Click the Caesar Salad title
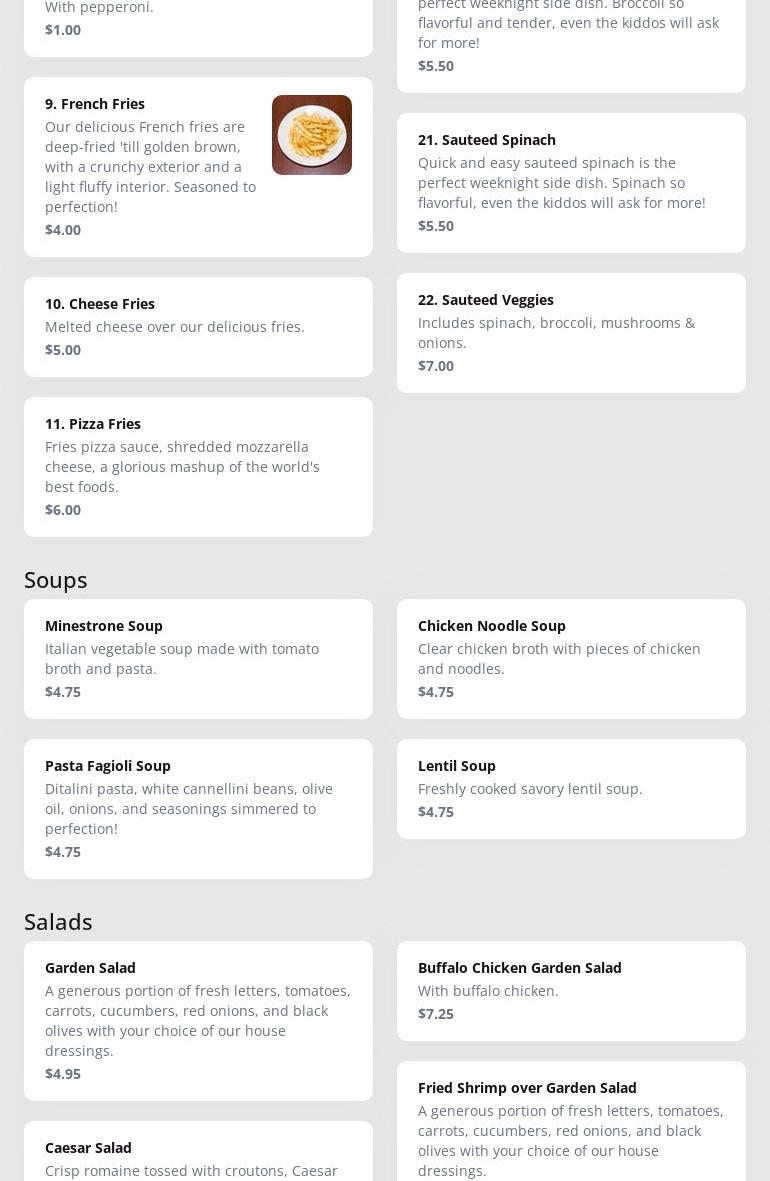Image resolution: width=770 pixels, height=1181 pixels. click(88, 1148)
